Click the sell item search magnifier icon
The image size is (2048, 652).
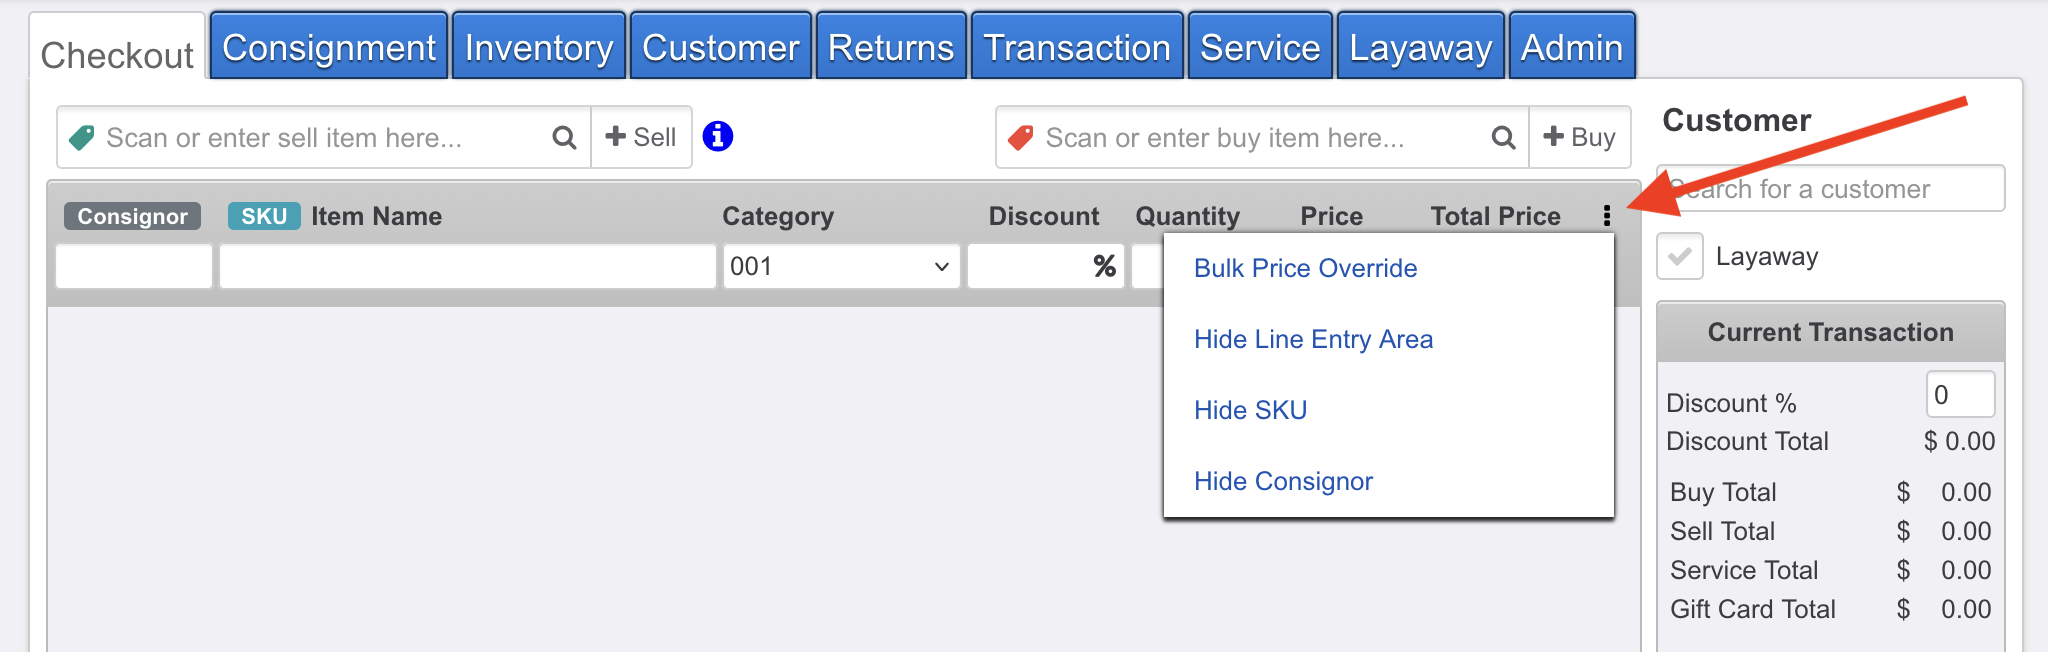564,138
